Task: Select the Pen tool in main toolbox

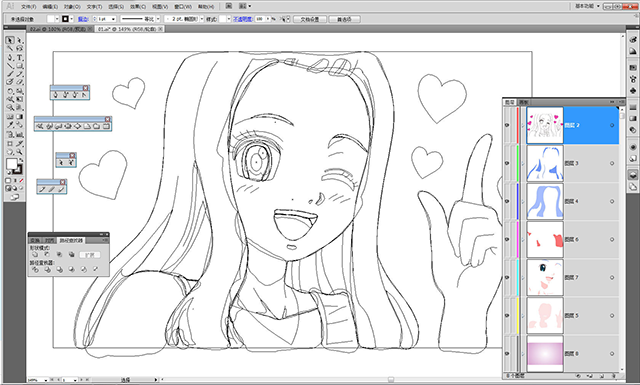Action: (x=10, y=58)
